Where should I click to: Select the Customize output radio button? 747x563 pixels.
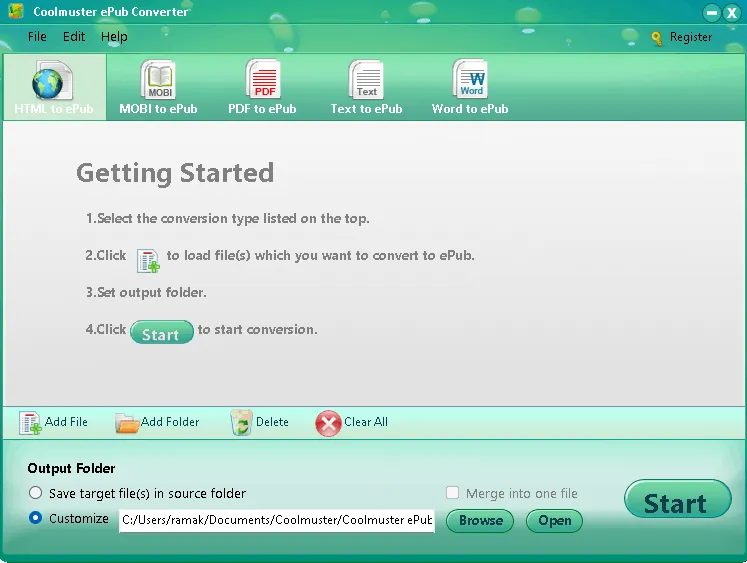36,519
